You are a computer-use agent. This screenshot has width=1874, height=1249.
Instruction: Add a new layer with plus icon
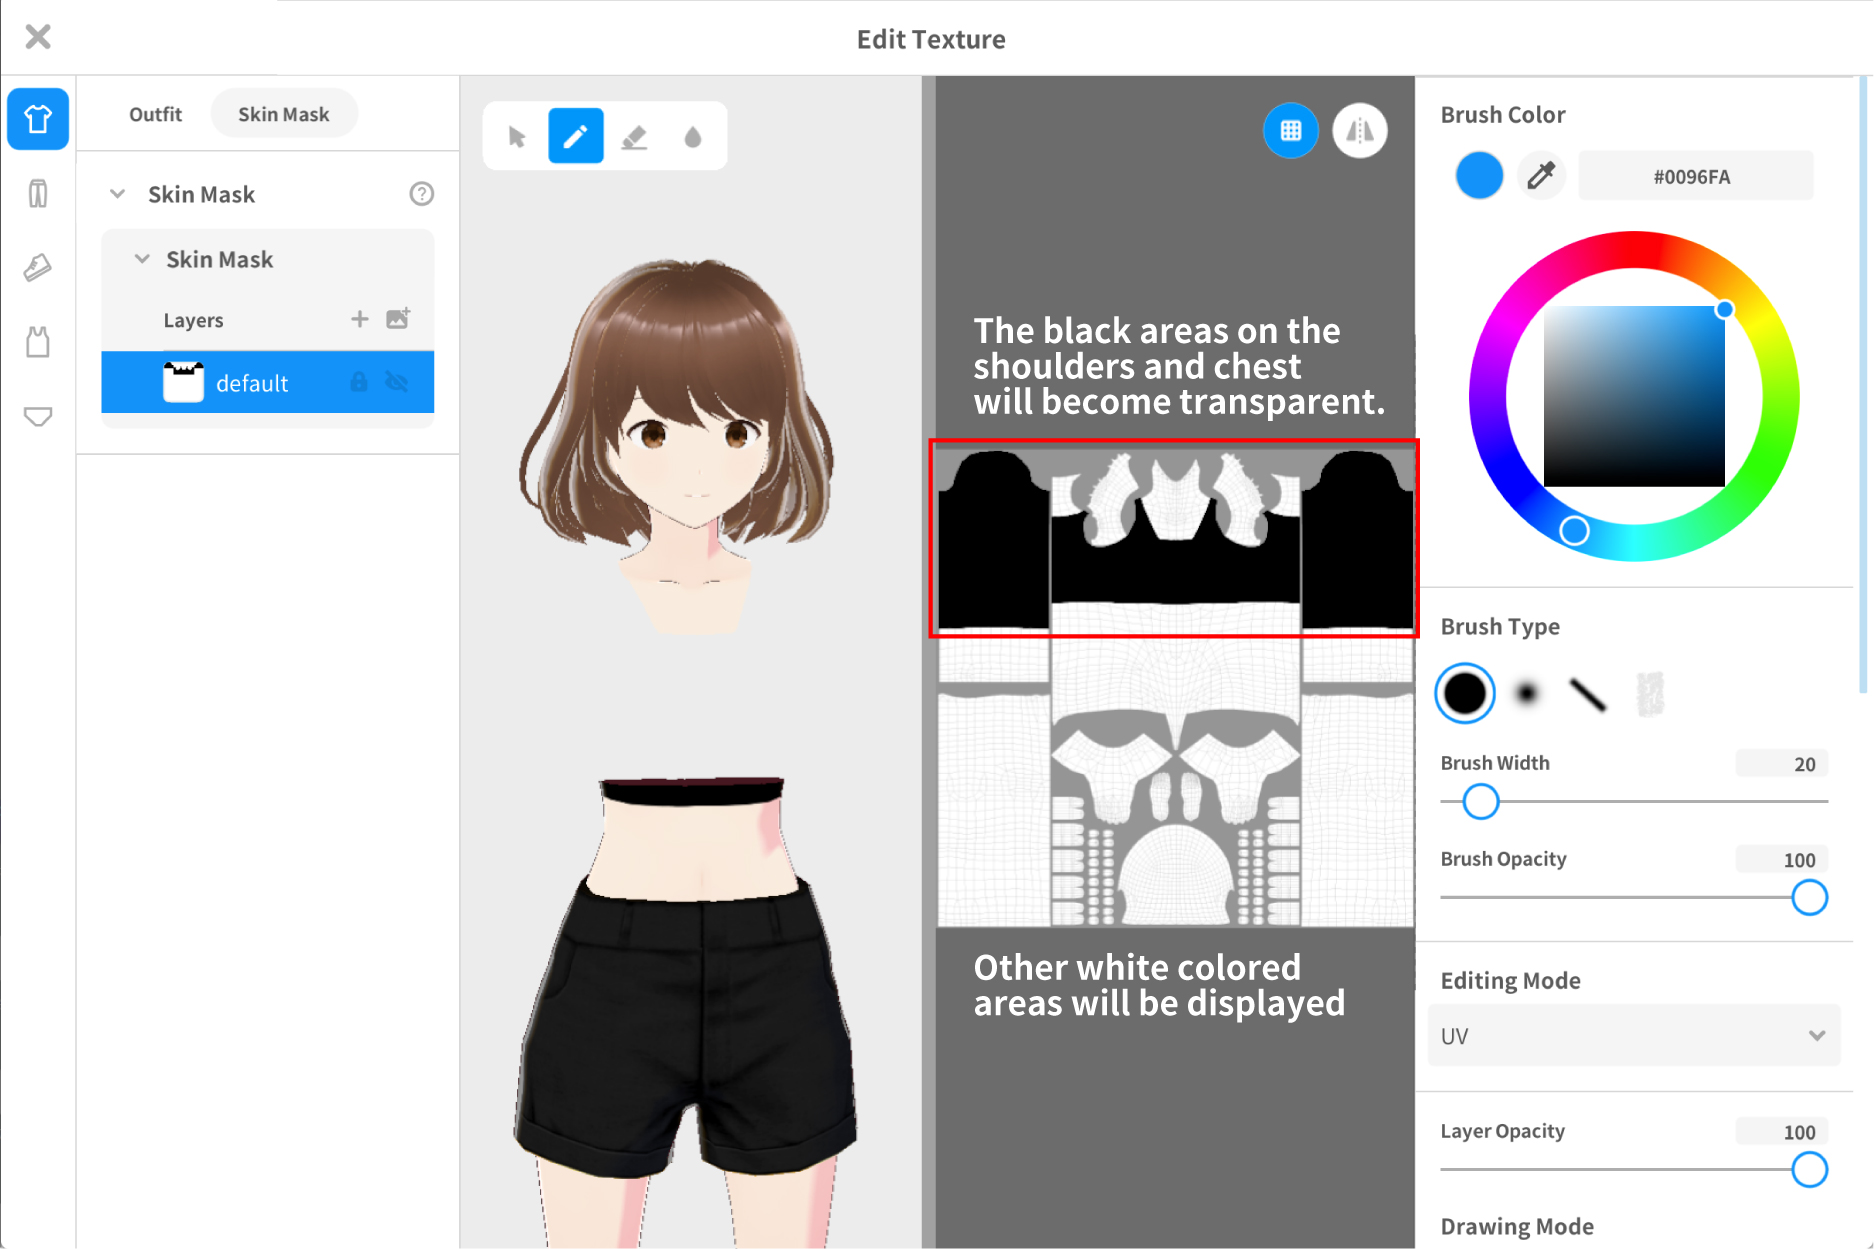tap(359, 319)
